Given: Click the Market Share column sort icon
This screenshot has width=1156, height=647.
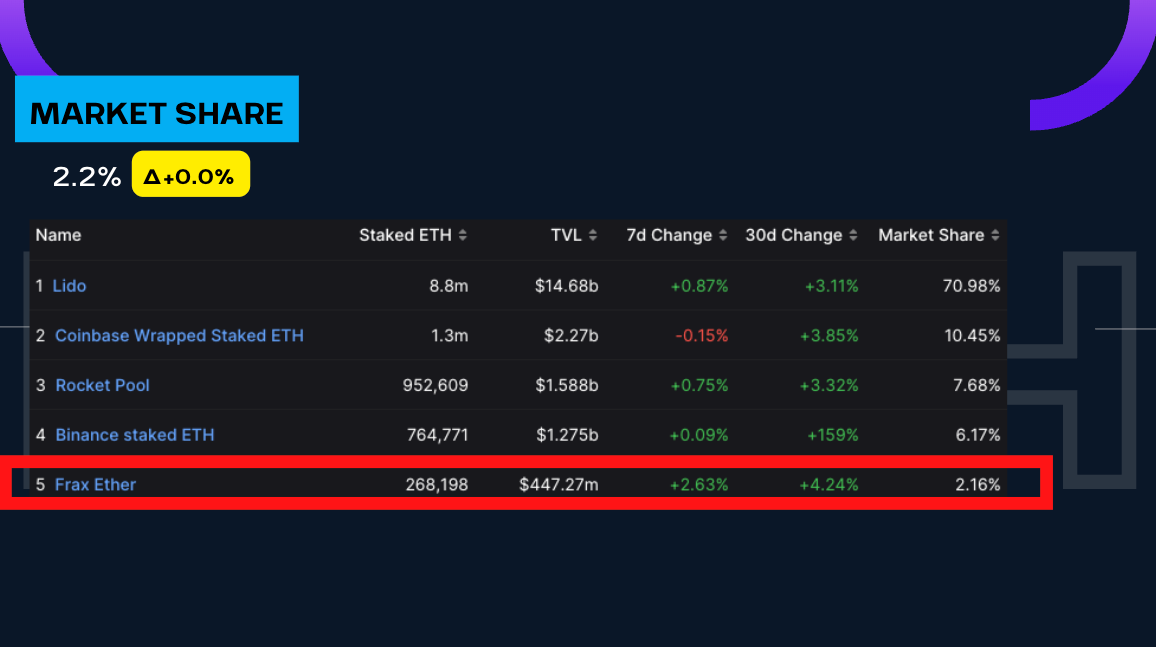Looking at the screenshot, I should coord(995,236).
